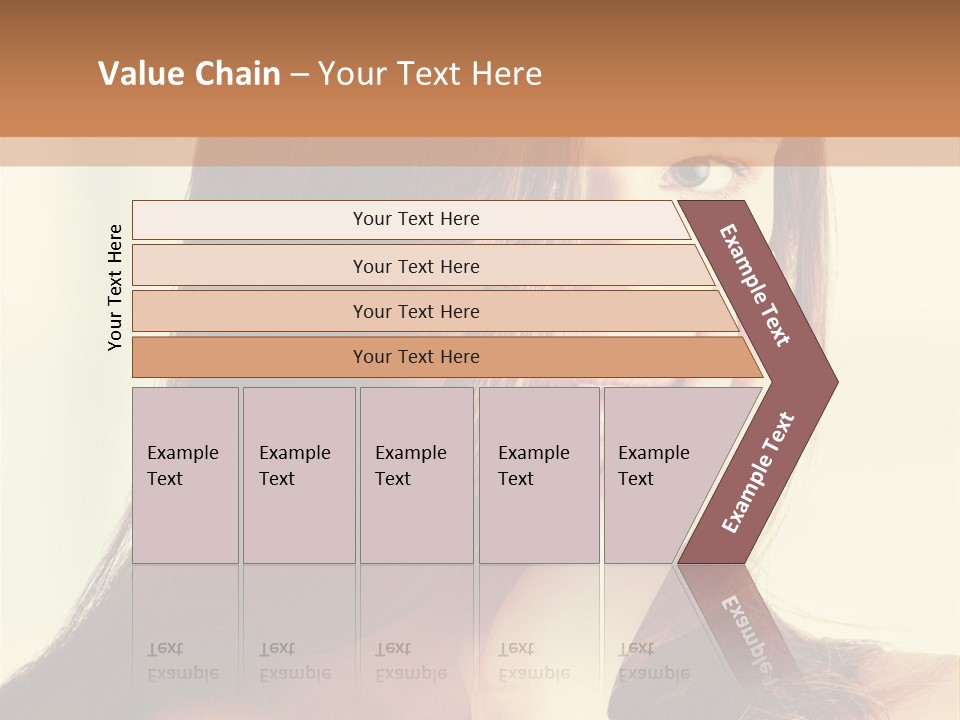This screenshot has height=720, width=960.
Task: Click the rightmost pointed "Example Text" box
Action: click(660, 475)
